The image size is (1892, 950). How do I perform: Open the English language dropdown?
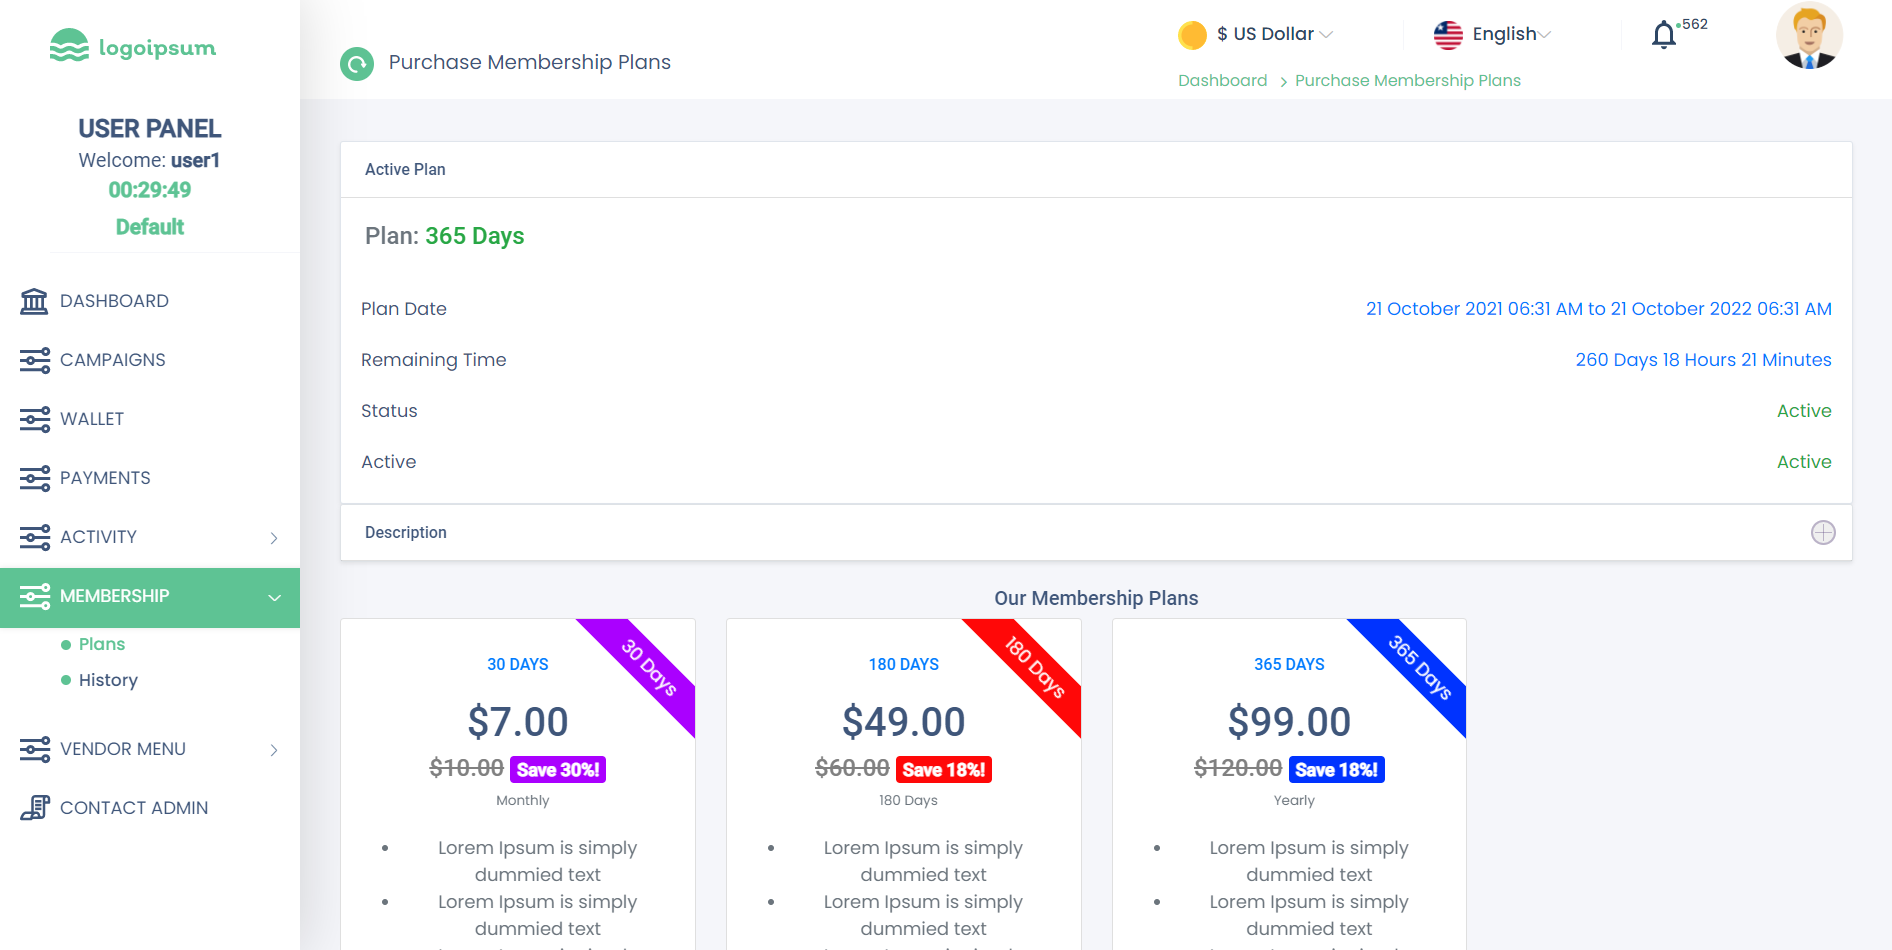tap(1505, 33)
